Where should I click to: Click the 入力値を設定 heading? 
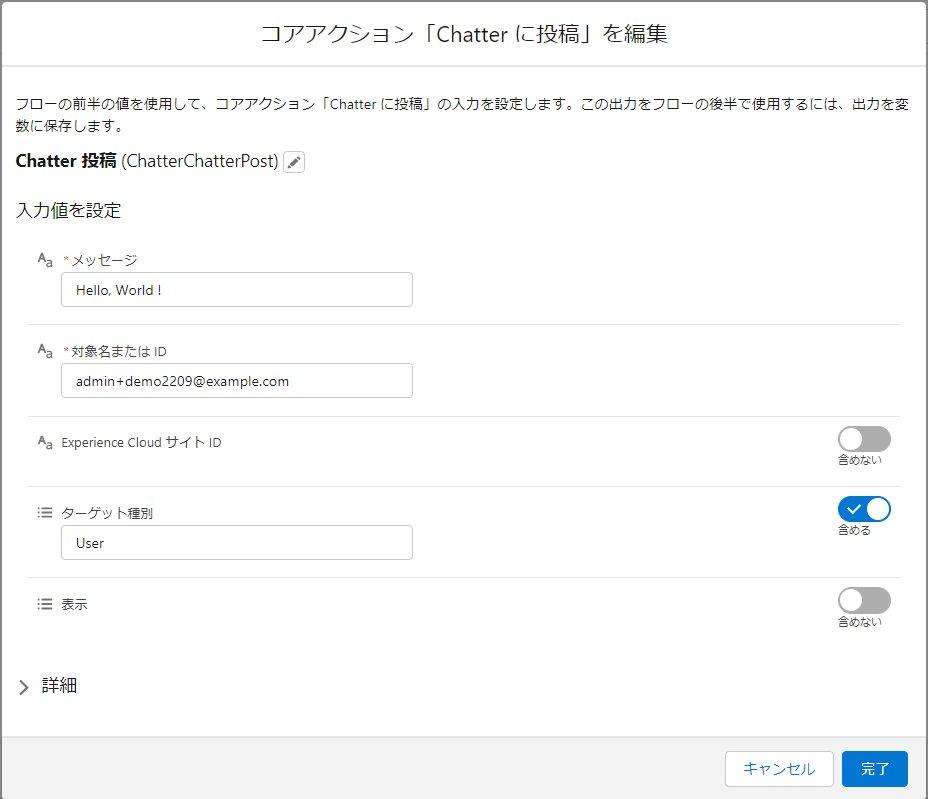[x=69, y=210]
